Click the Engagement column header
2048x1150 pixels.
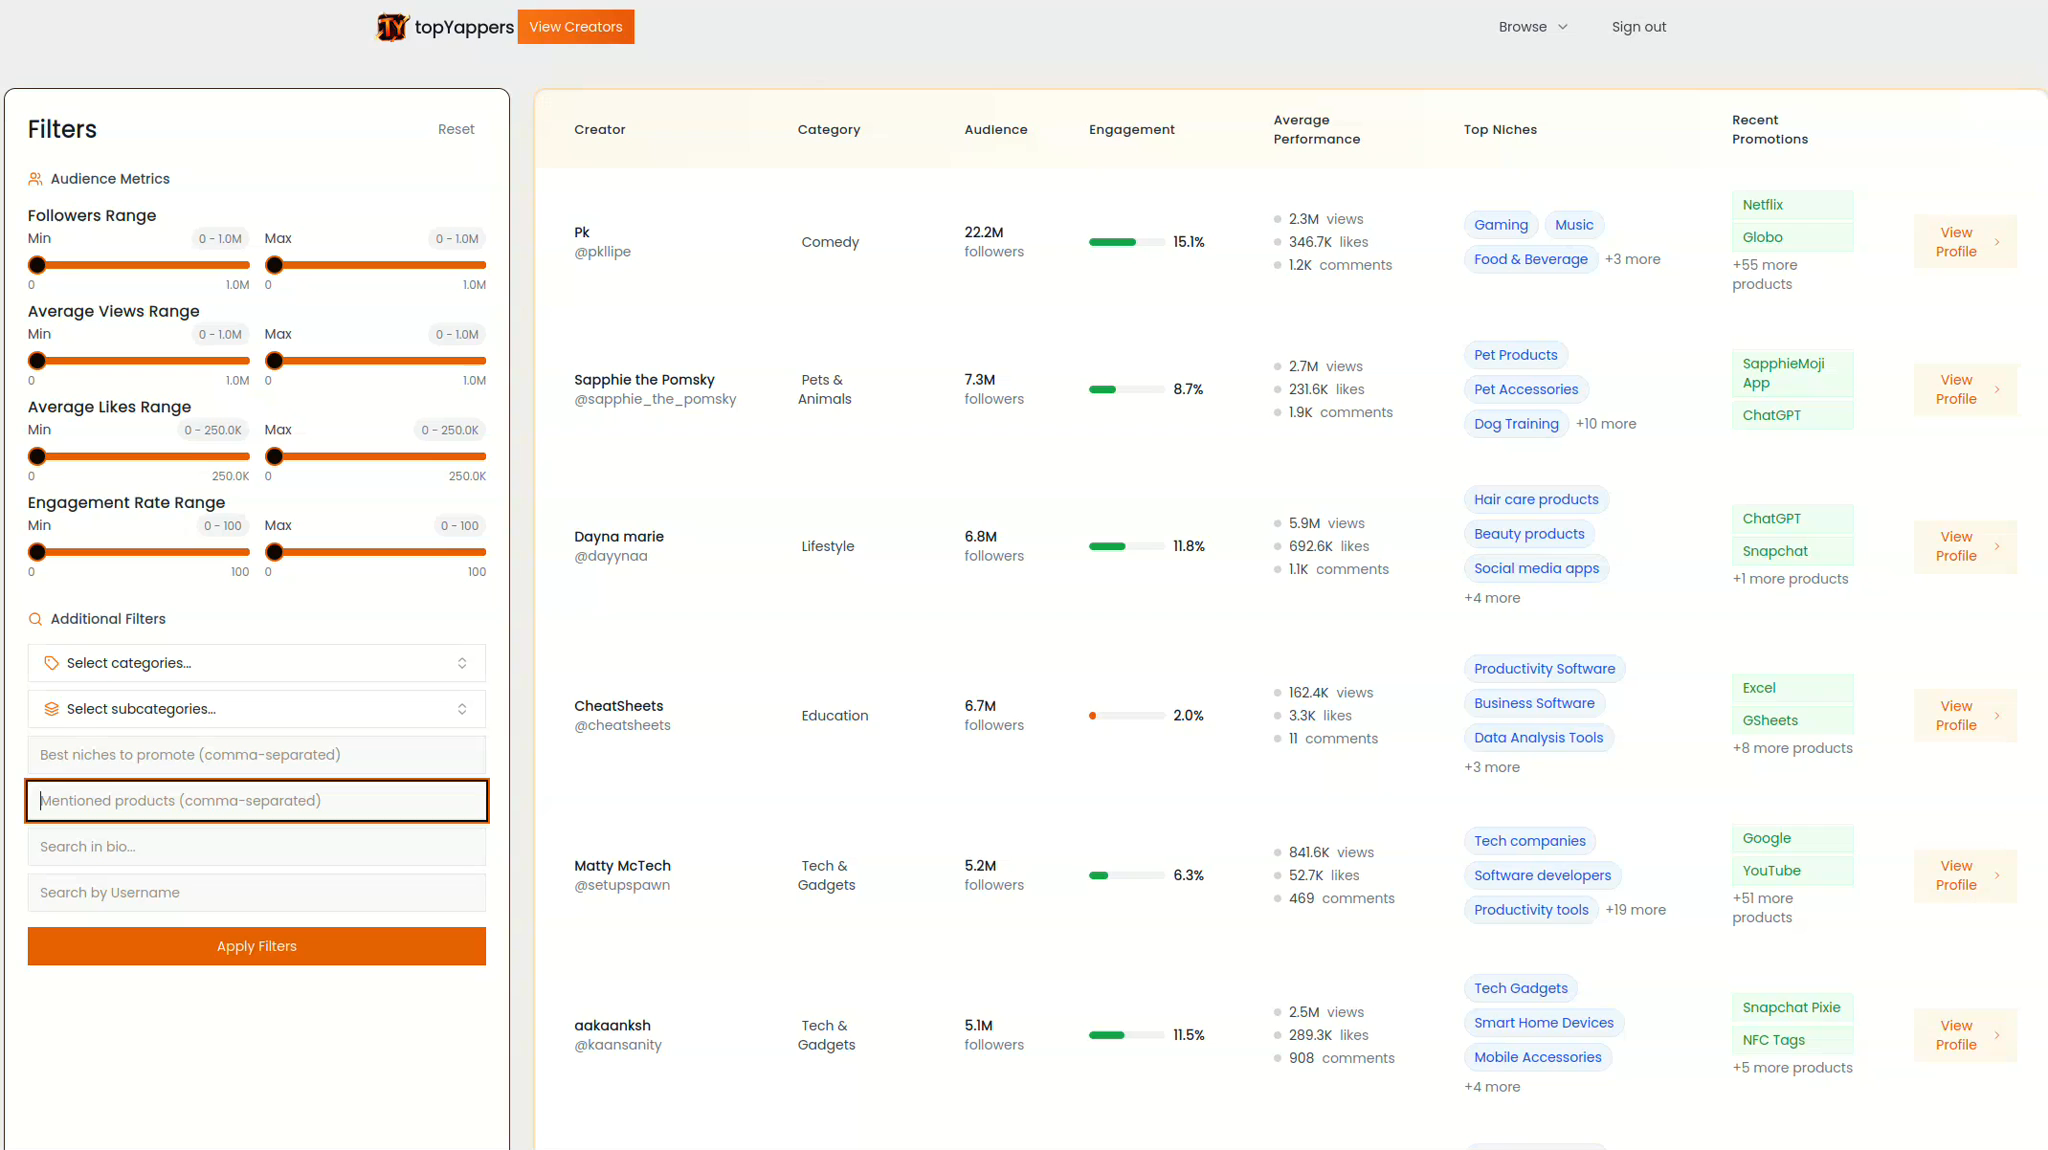[x=1131, y=129]
